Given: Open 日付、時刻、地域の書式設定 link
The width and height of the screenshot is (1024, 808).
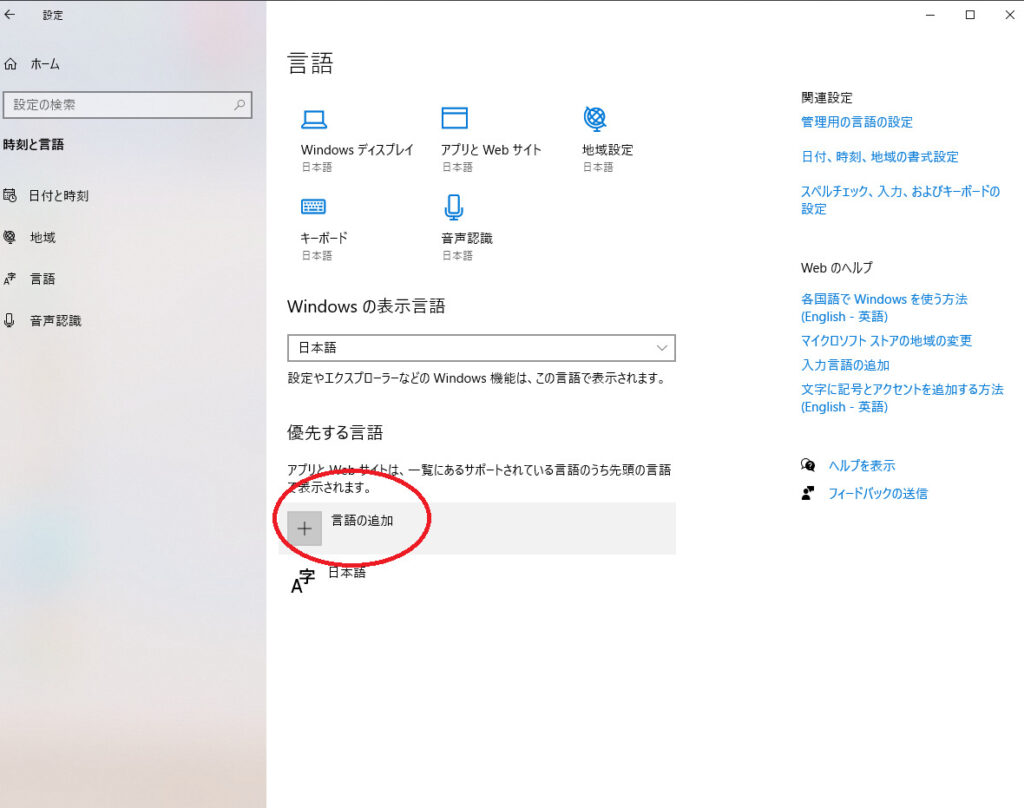Looking at the screenshot, I should tap(880, 157).
